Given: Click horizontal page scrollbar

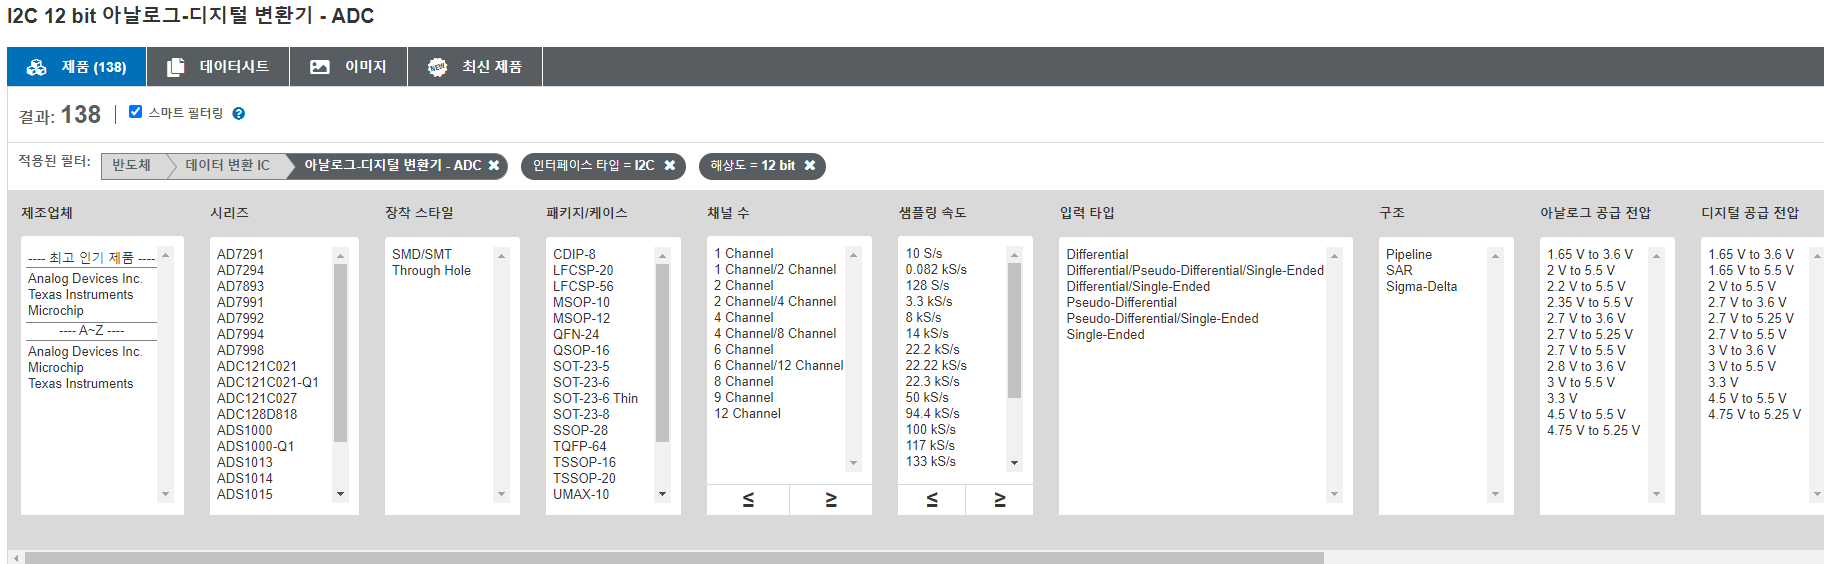Looking at the screenshot, I should coord(674,558).
